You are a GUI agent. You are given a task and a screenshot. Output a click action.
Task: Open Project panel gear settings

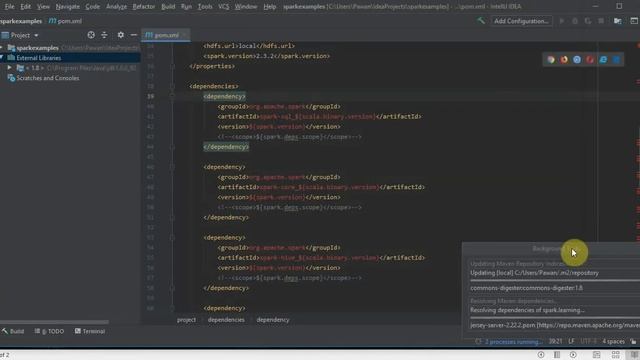(120, 35)
